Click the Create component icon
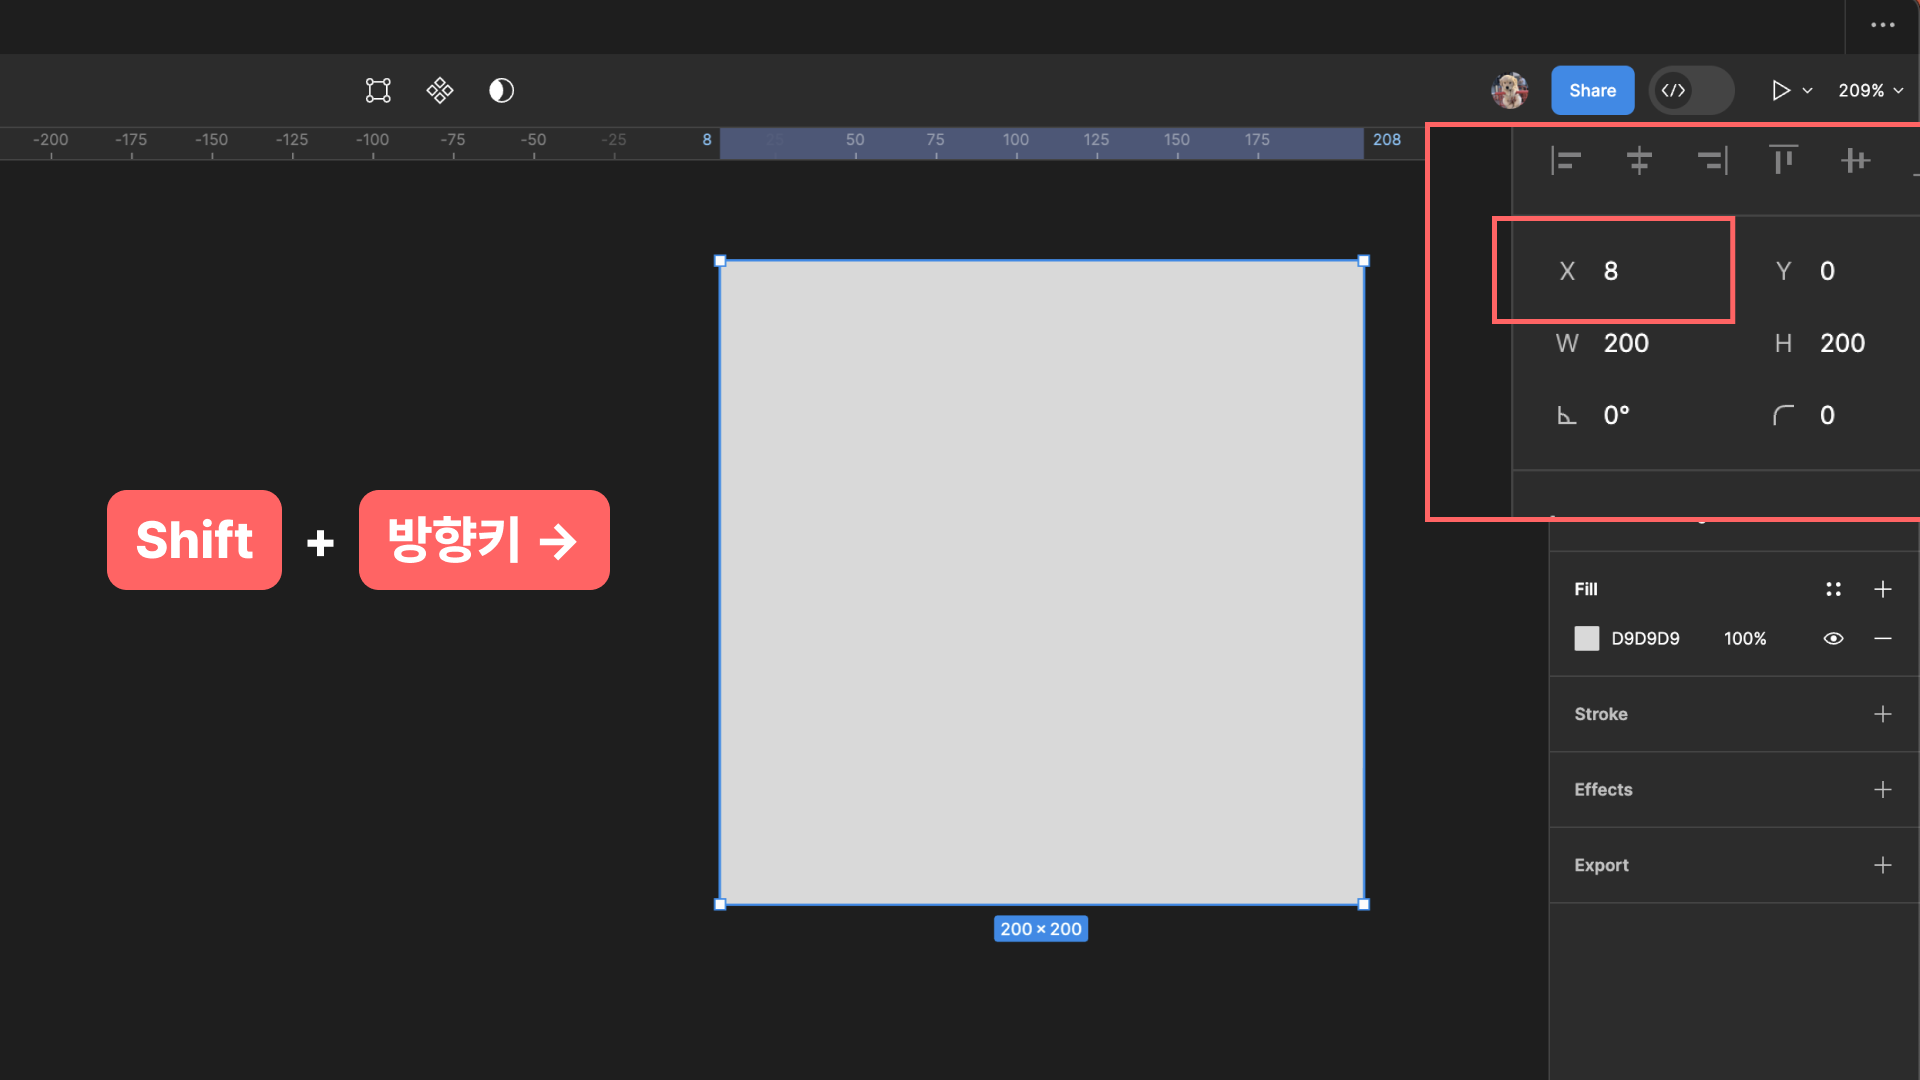Image resolution: width=1920 pixels, height=1080 pixels. click(x=440, y=90)
